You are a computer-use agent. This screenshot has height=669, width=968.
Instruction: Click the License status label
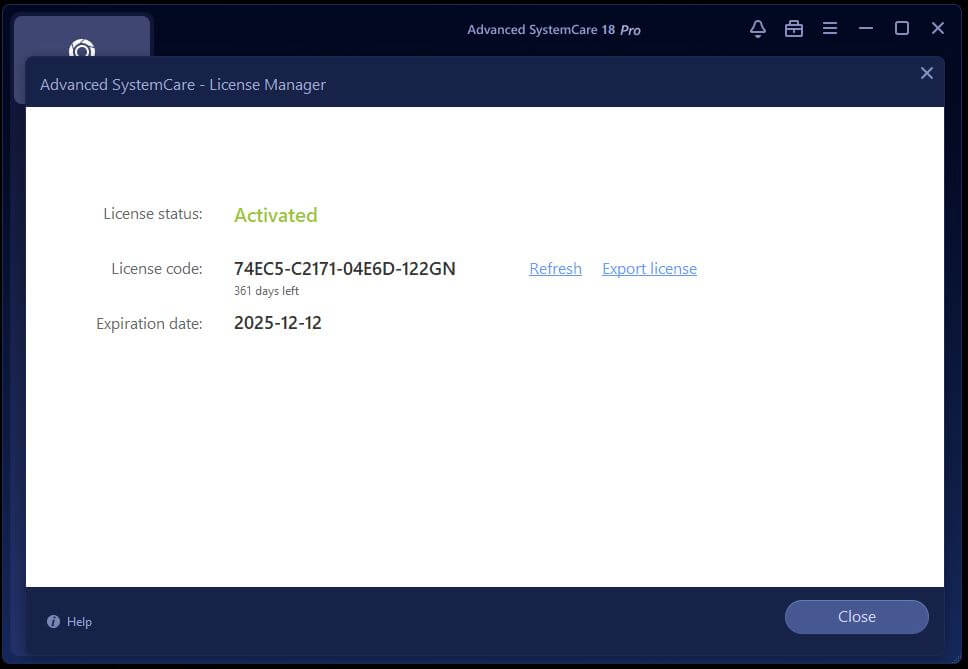(x=152, y=214)
